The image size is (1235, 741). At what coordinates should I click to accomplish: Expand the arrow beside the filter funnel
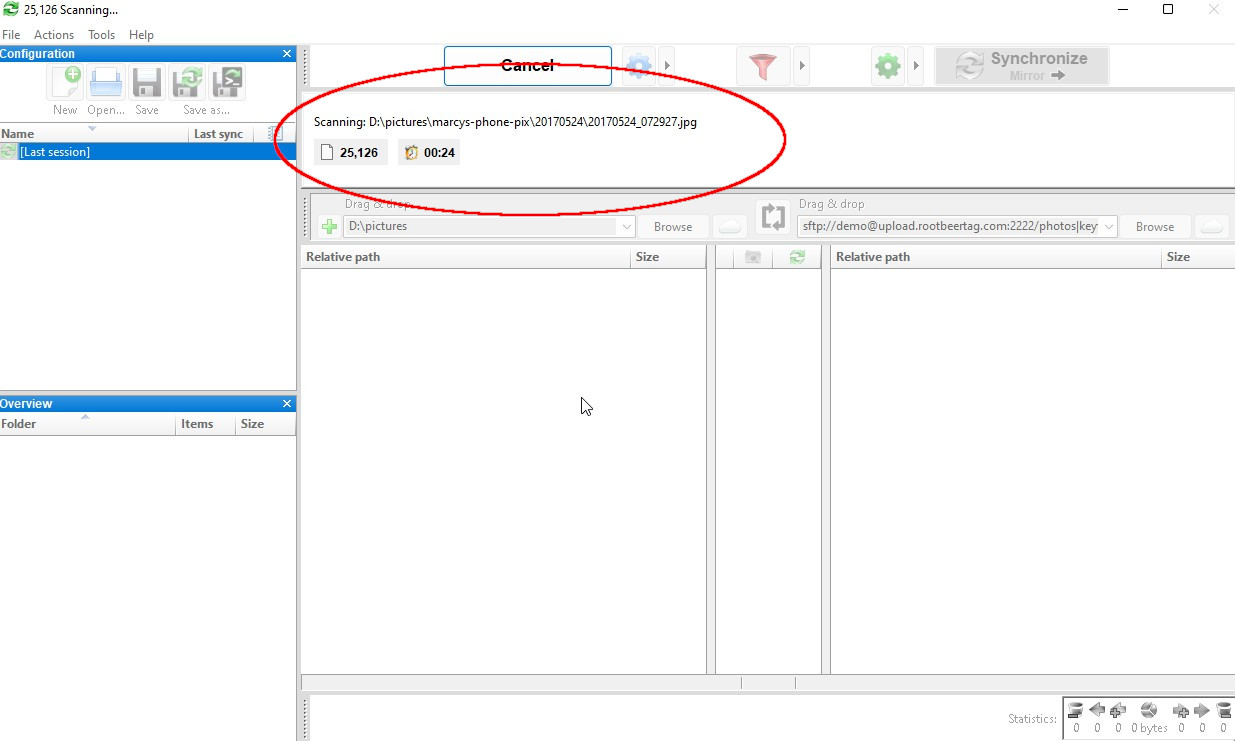click(x=801, y=66)
